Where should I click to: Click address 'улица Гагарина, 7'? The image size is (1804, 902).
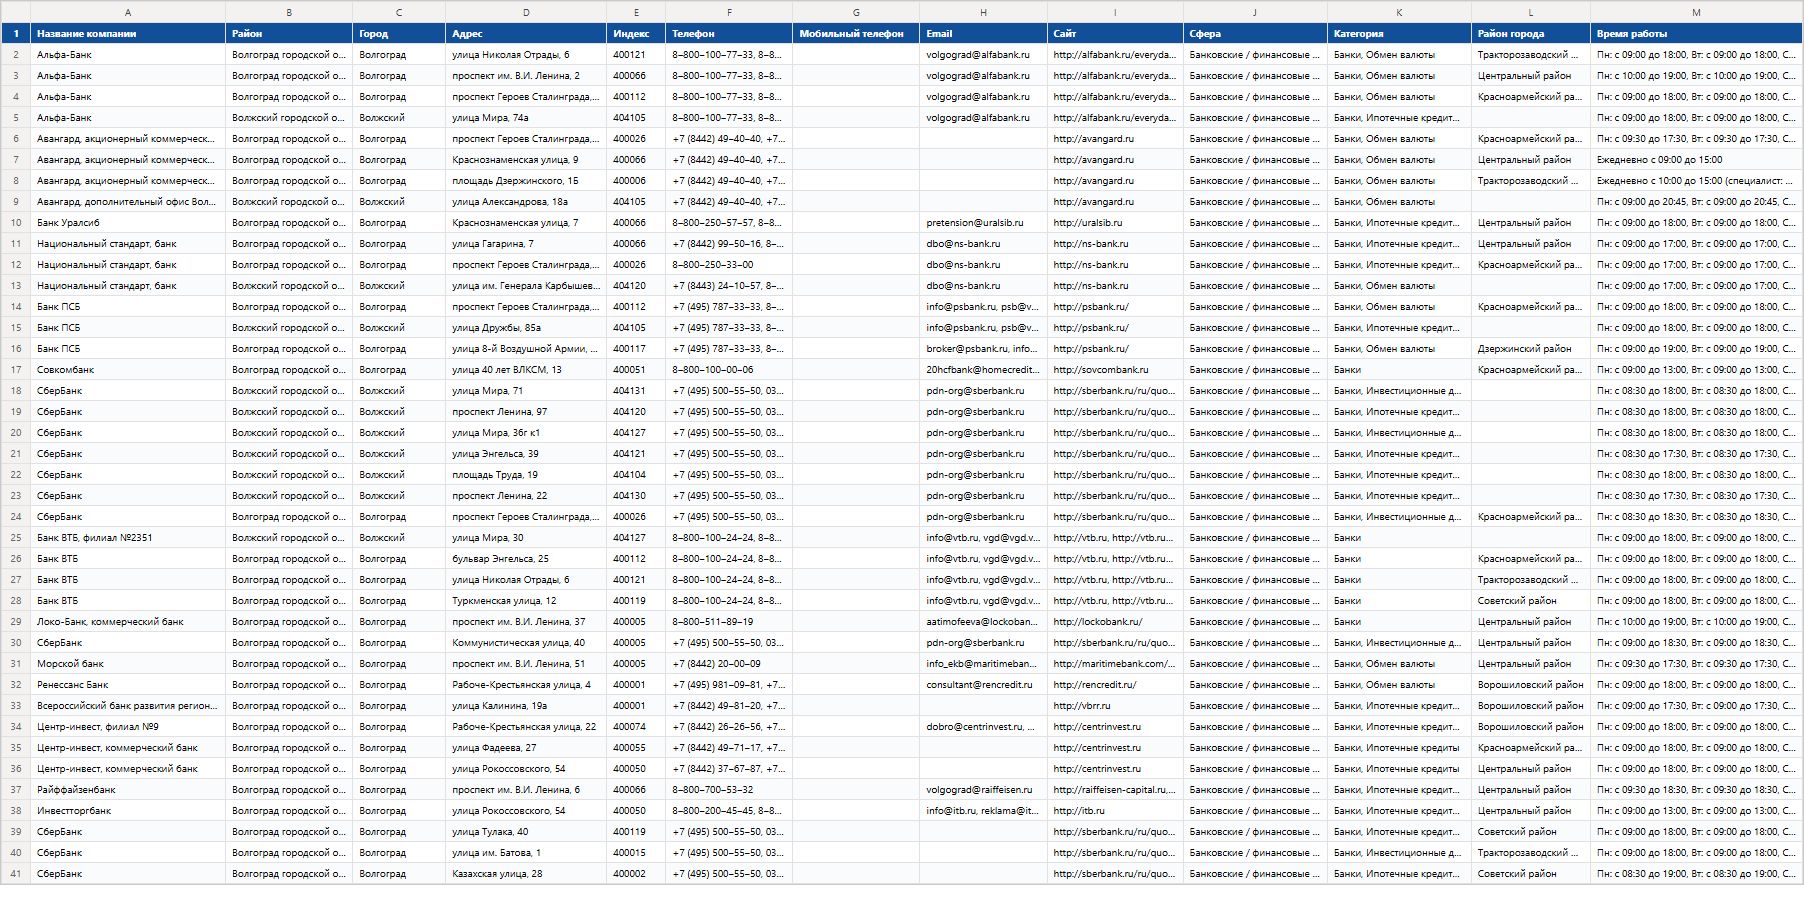[x=526, y=244]
